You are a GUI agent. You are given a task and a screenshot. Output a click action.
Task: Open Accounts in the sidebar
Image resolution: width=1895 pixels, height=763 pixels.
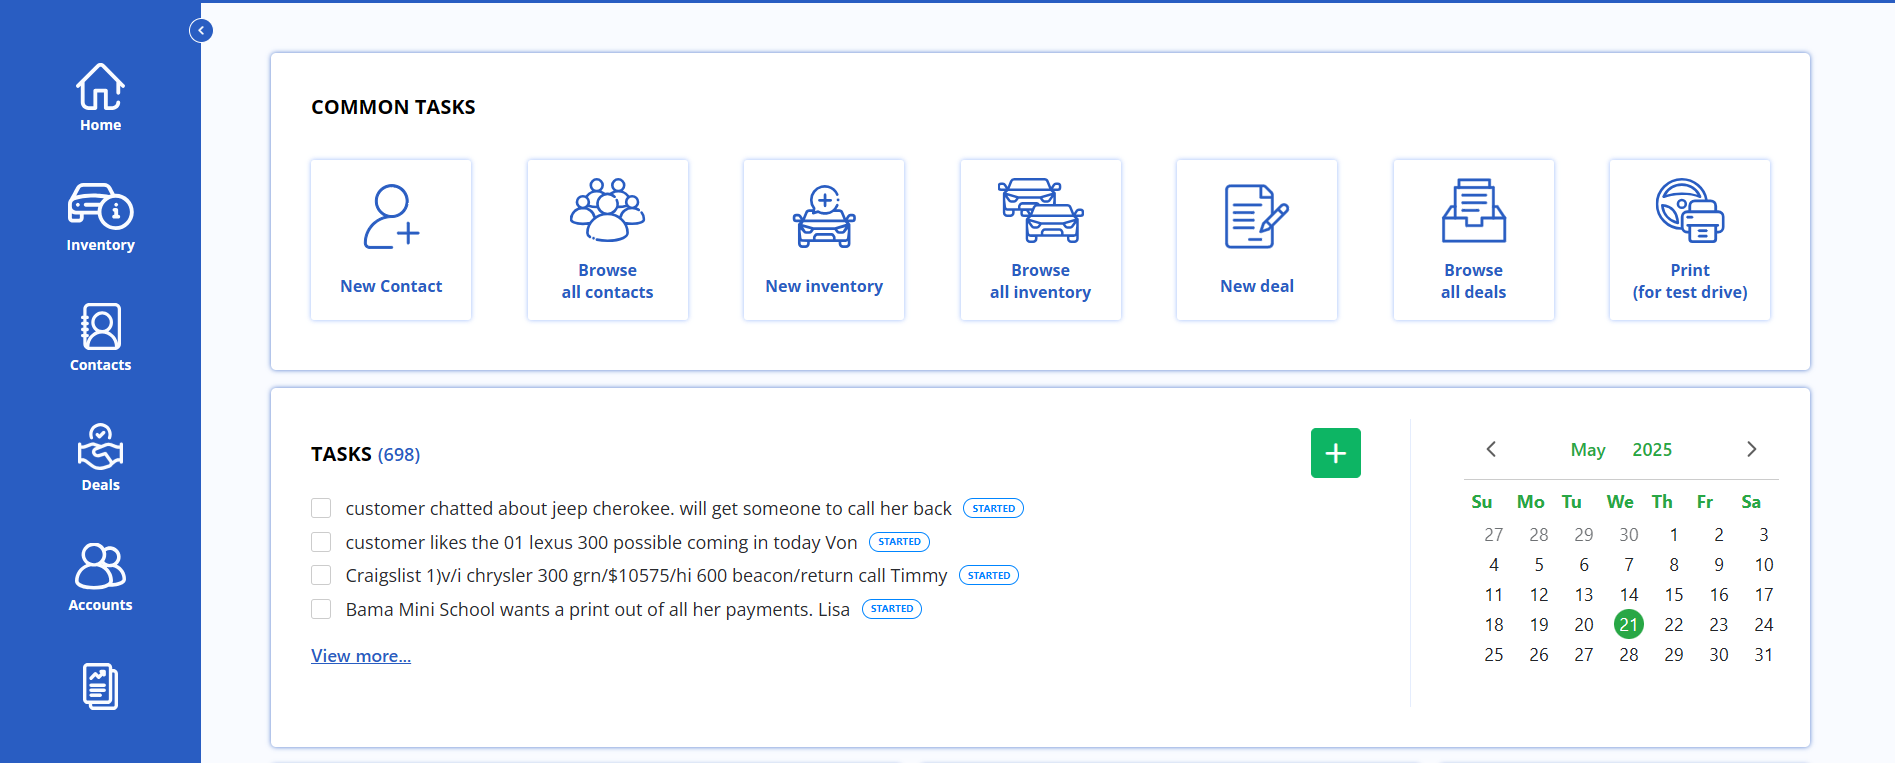point(100,577)
